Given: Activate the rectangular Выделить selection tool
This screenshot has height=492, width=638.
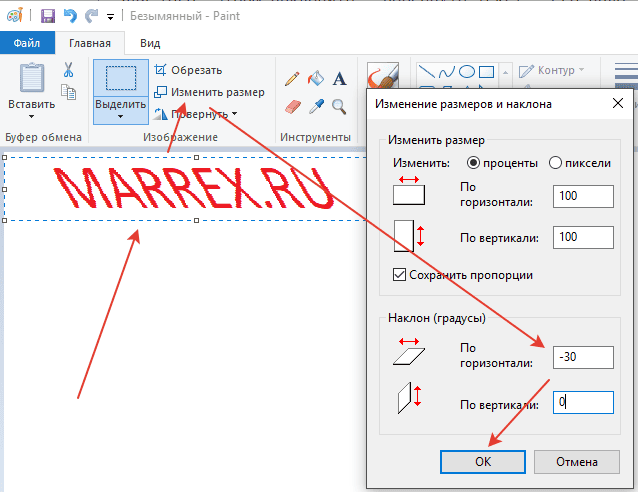Looking at the screenshot, I should (121, 78).
